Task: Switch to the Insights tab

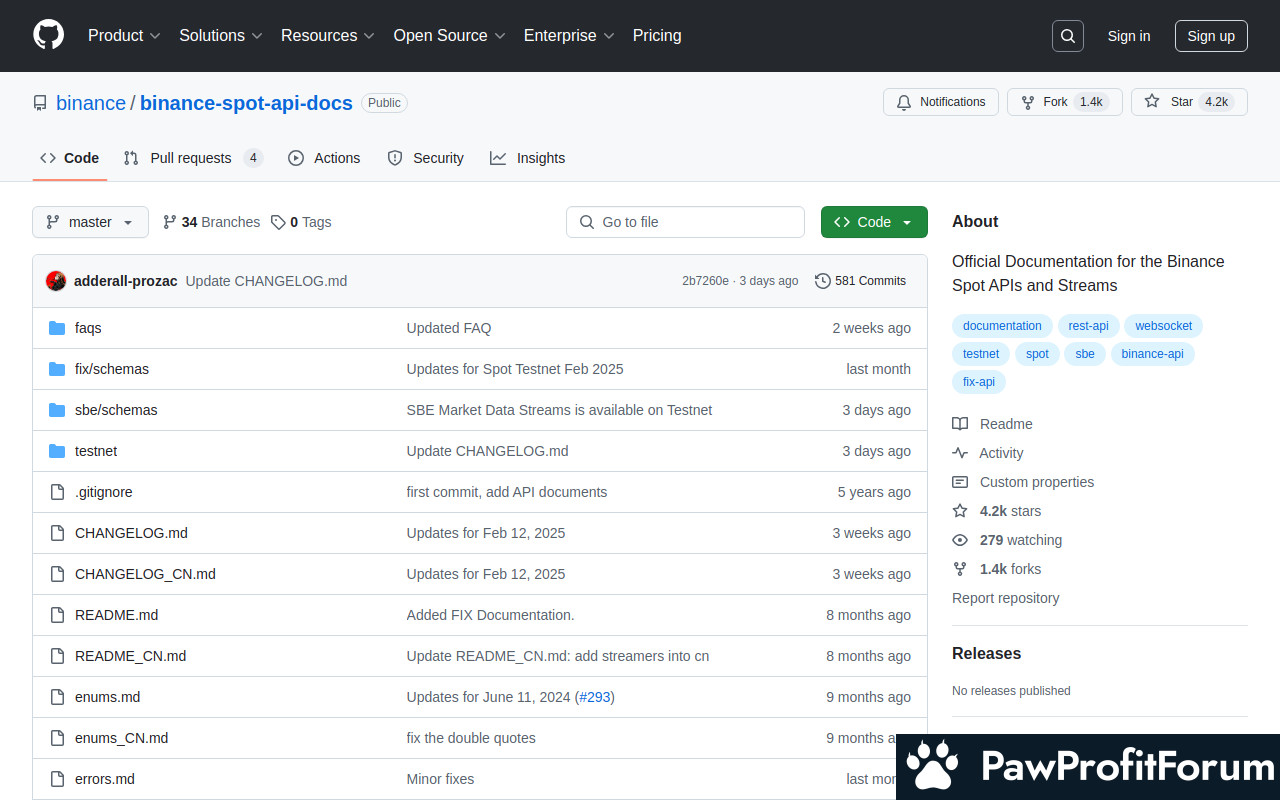Action: tap(527, 158)
